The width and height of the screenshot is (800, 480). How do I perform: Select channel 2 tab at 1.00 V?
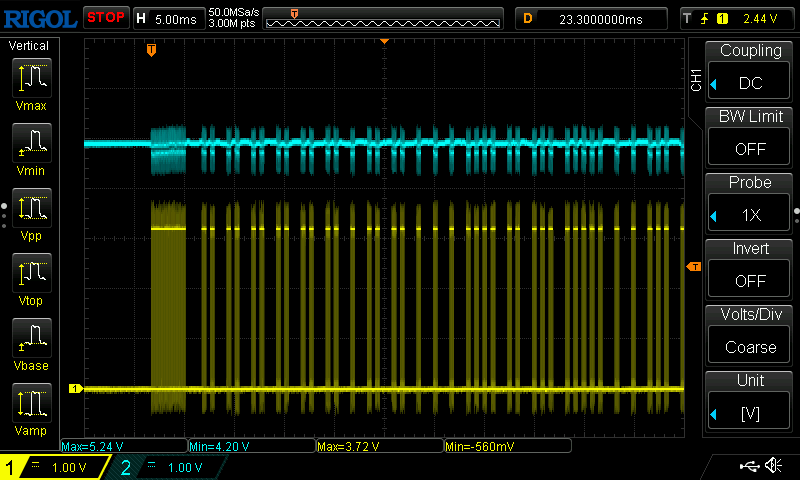click(168, 467)
